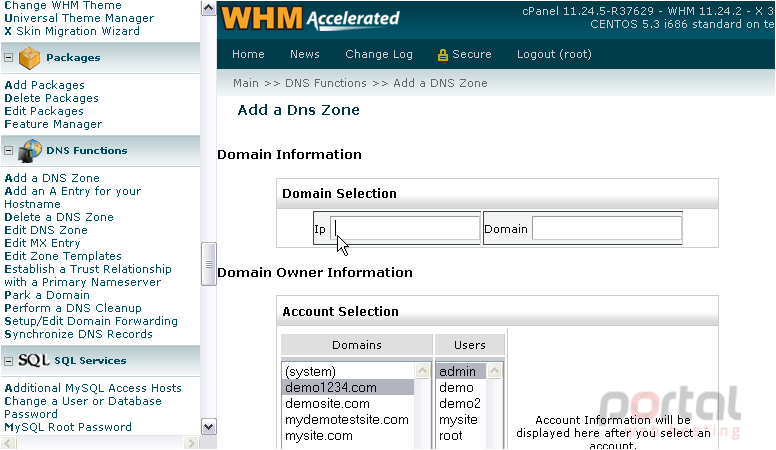The width and height of the screenshot is (776, 450).
Task: Open Synchronize DNS Records link
Action: pyautogui.click(x=78, y=334)
